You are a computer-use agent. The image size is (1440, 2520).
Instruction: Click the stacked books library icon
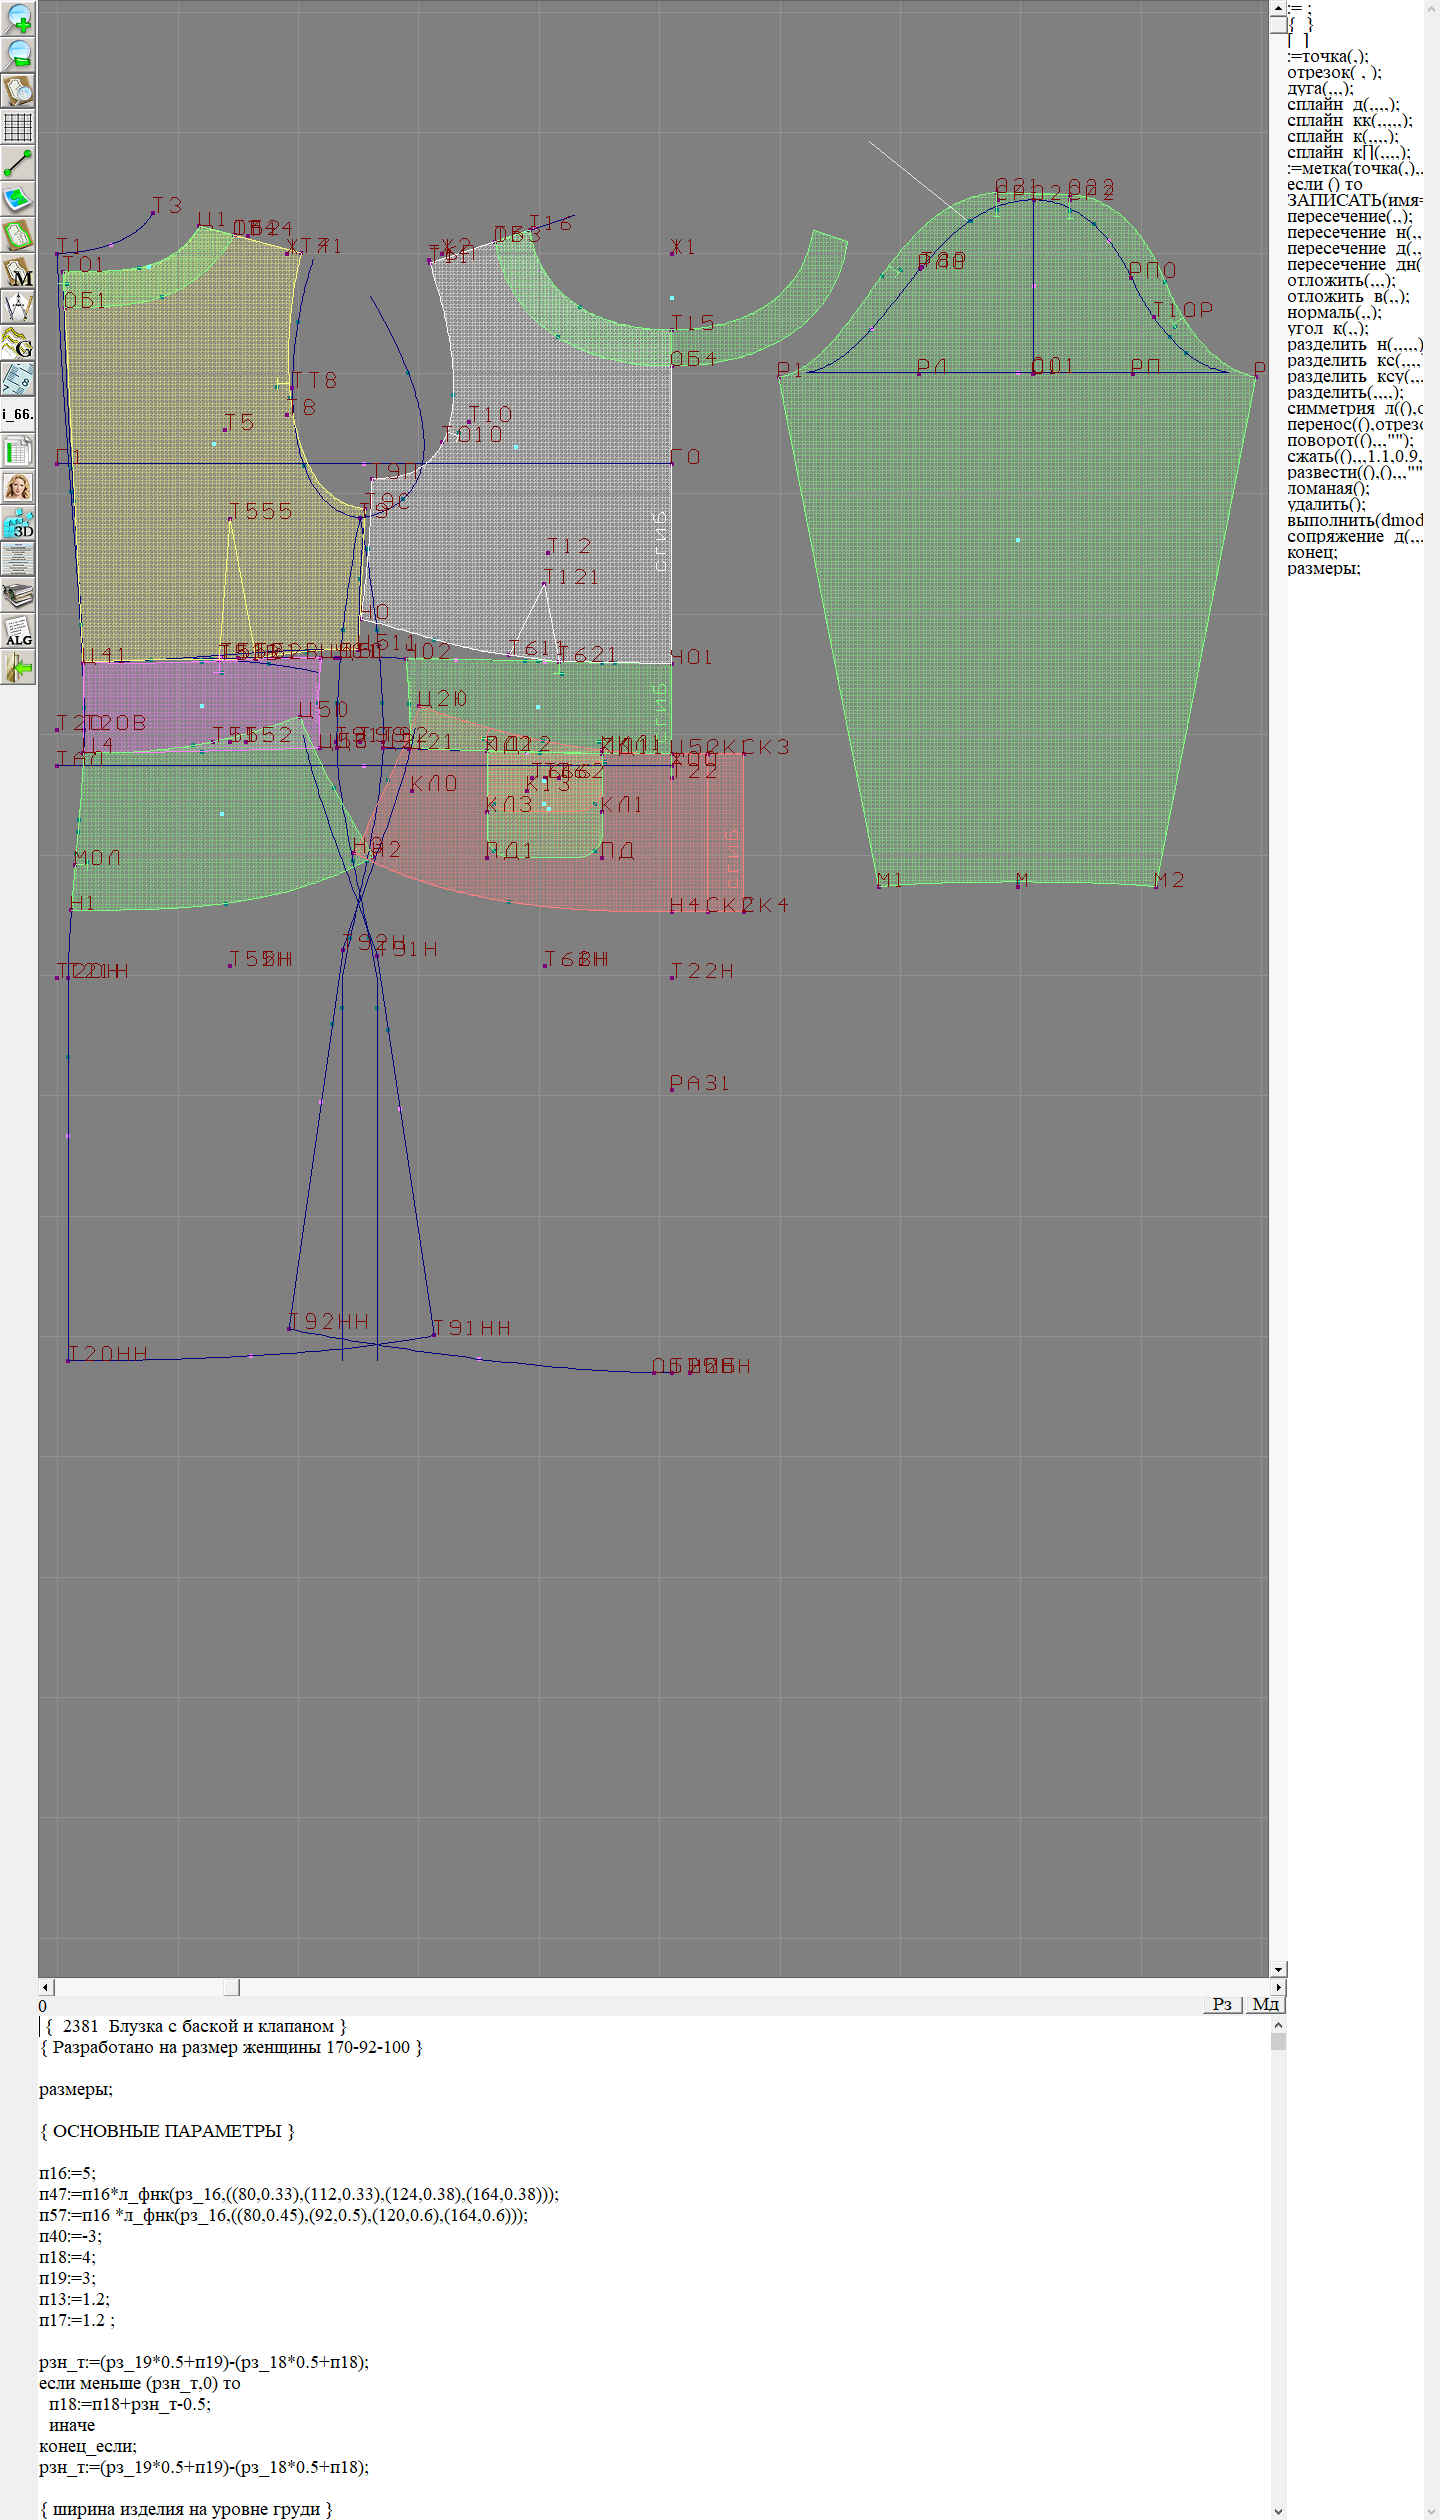(18, 595)
